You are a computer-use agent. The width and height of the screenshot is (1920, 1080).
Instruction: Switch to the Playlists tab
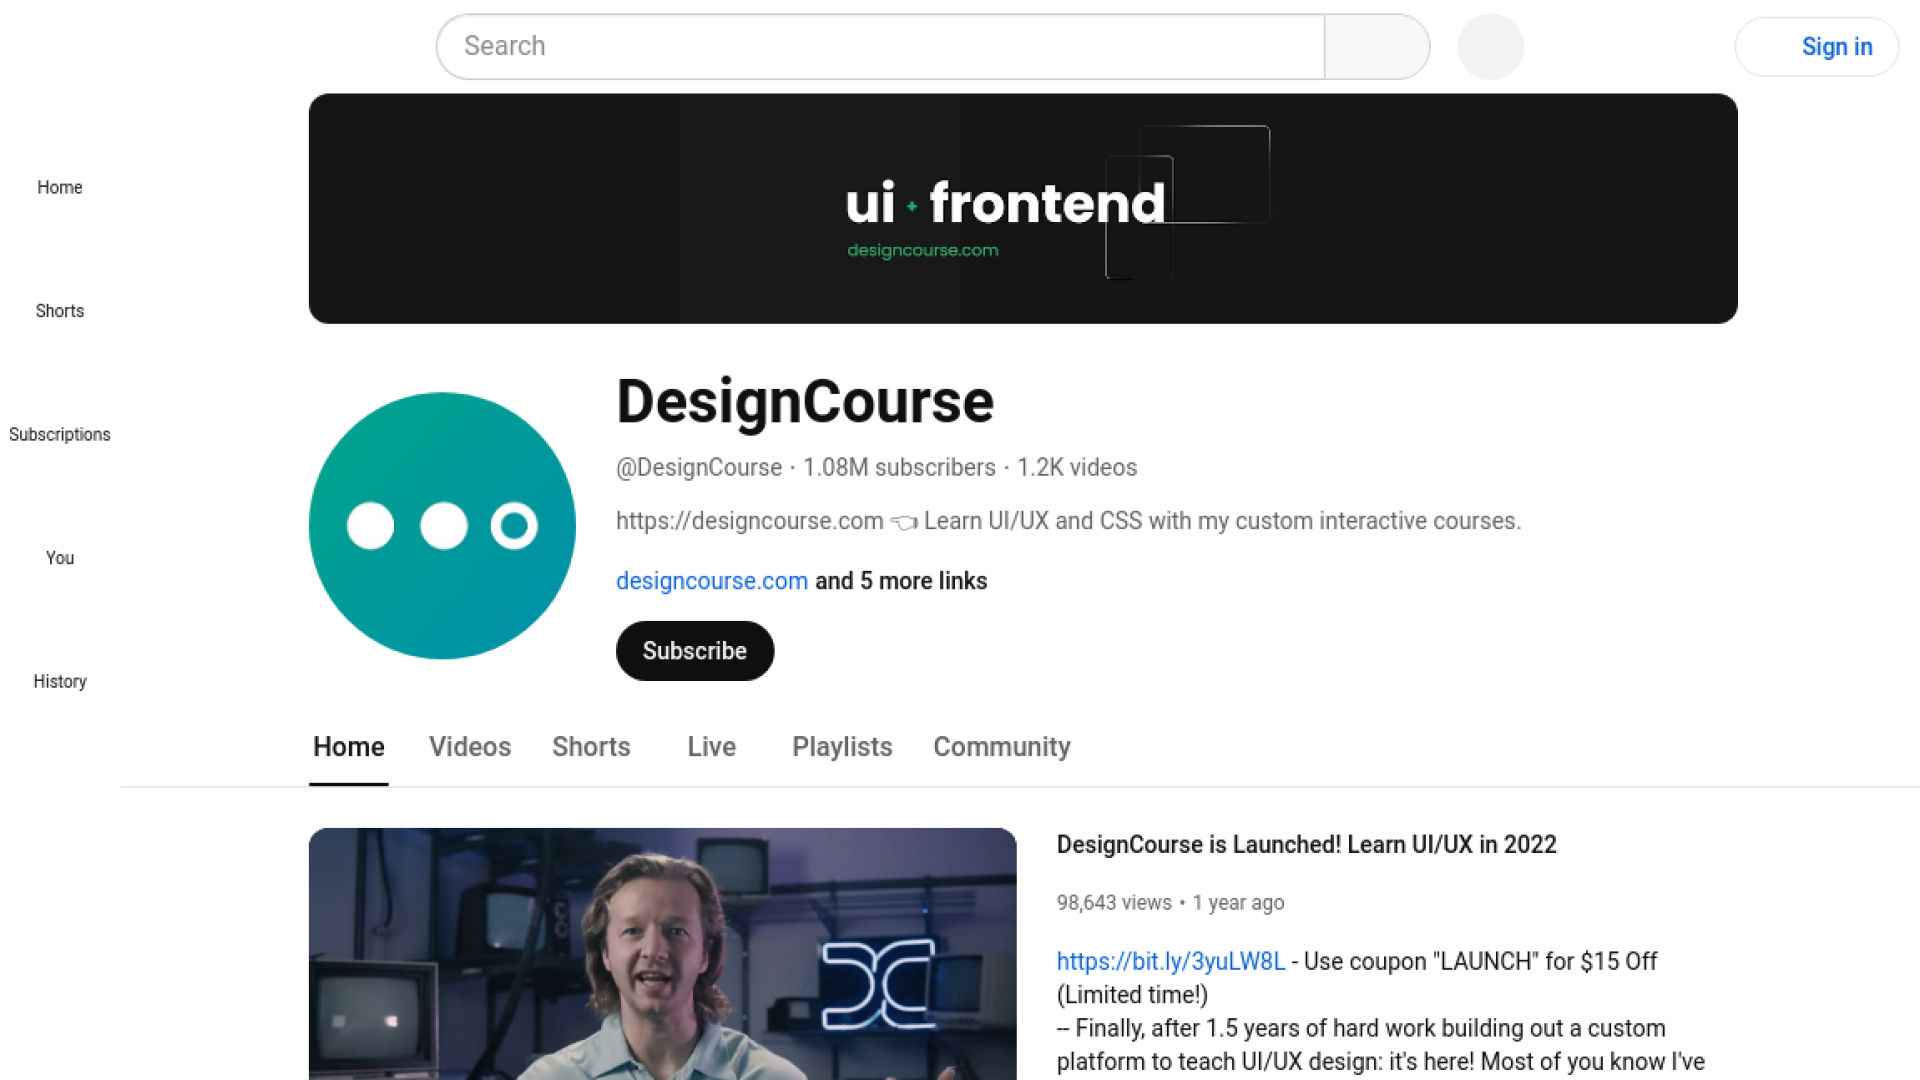tap(841, 747)
